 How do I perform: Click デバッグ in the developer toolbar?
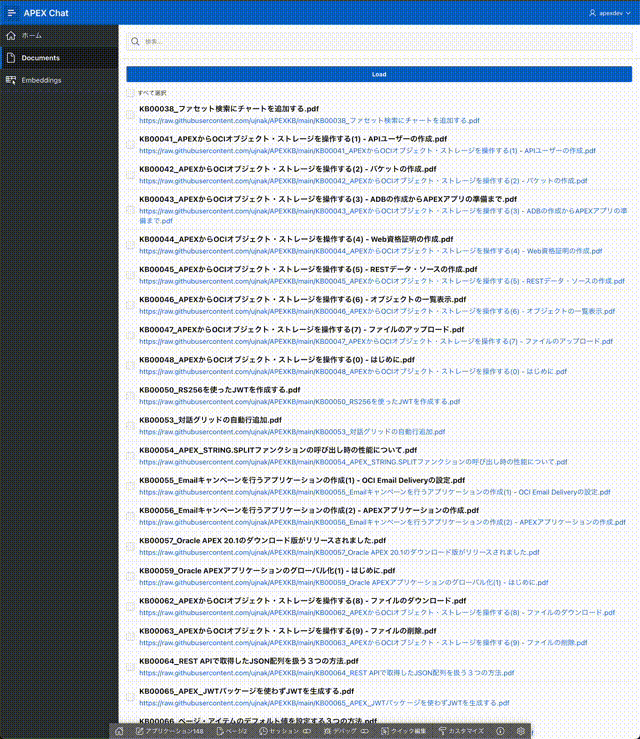[346, 731]
